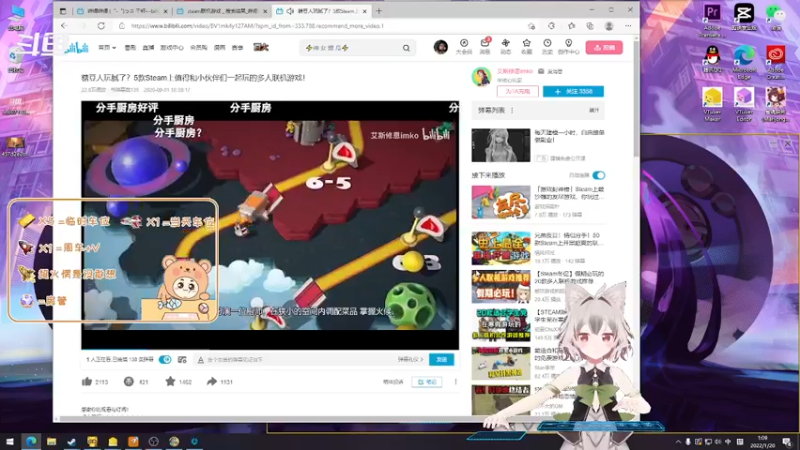The image size is (800, 450).
Task: Open Edge from the Windows taskbar
Action: point(31,441)
